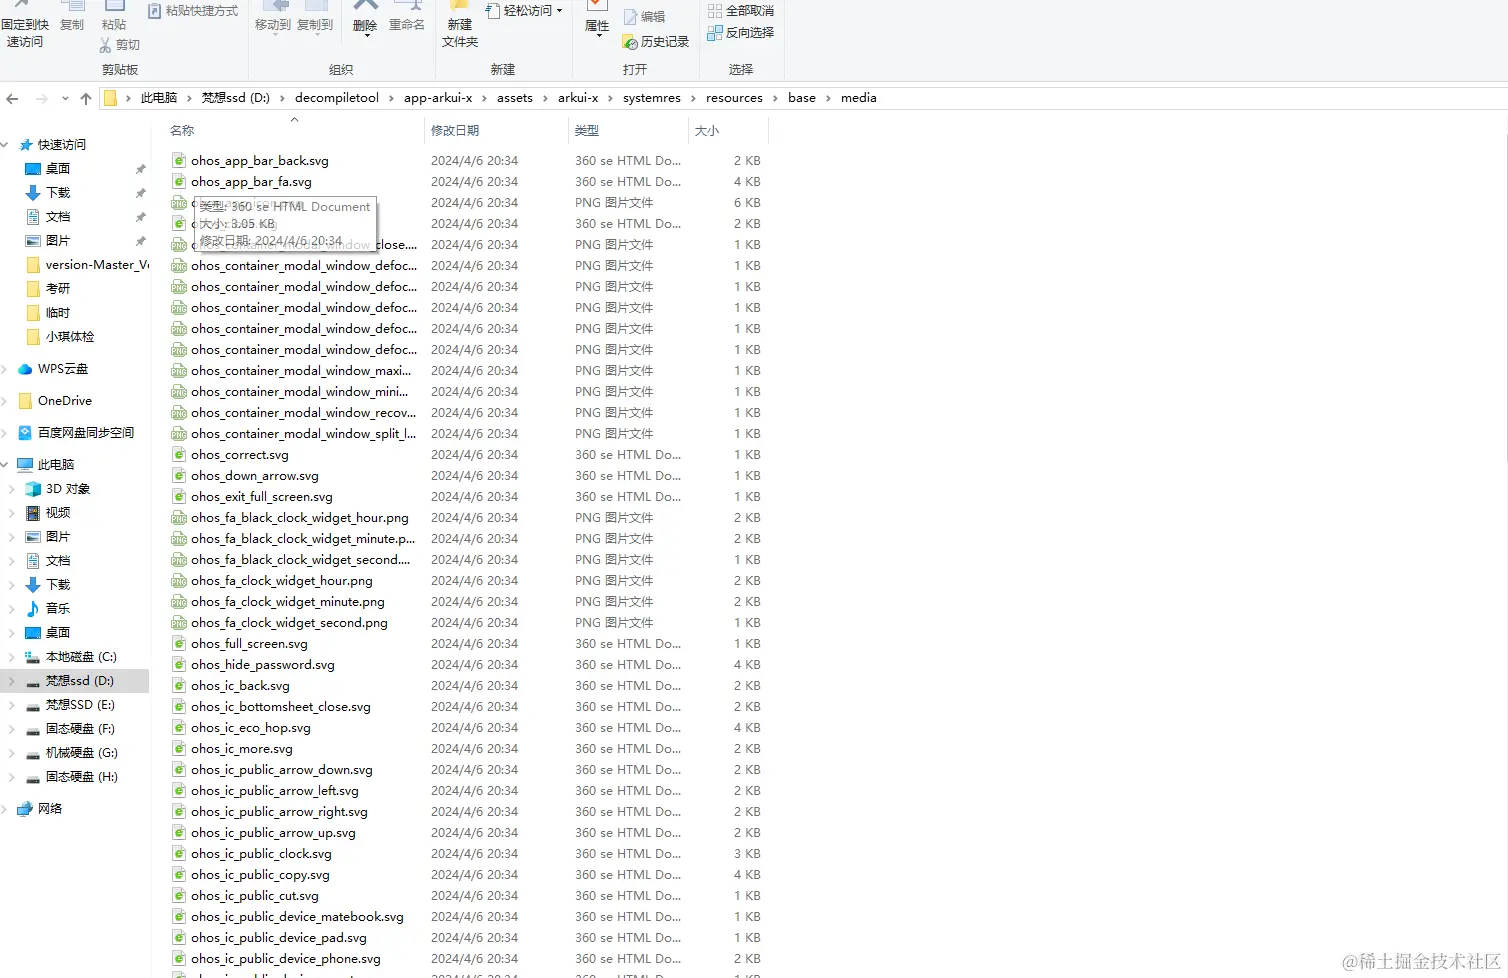This screenshot has height=978, width=1508.
Task: Sort by 名称 column header
Action: click(182, 131)
